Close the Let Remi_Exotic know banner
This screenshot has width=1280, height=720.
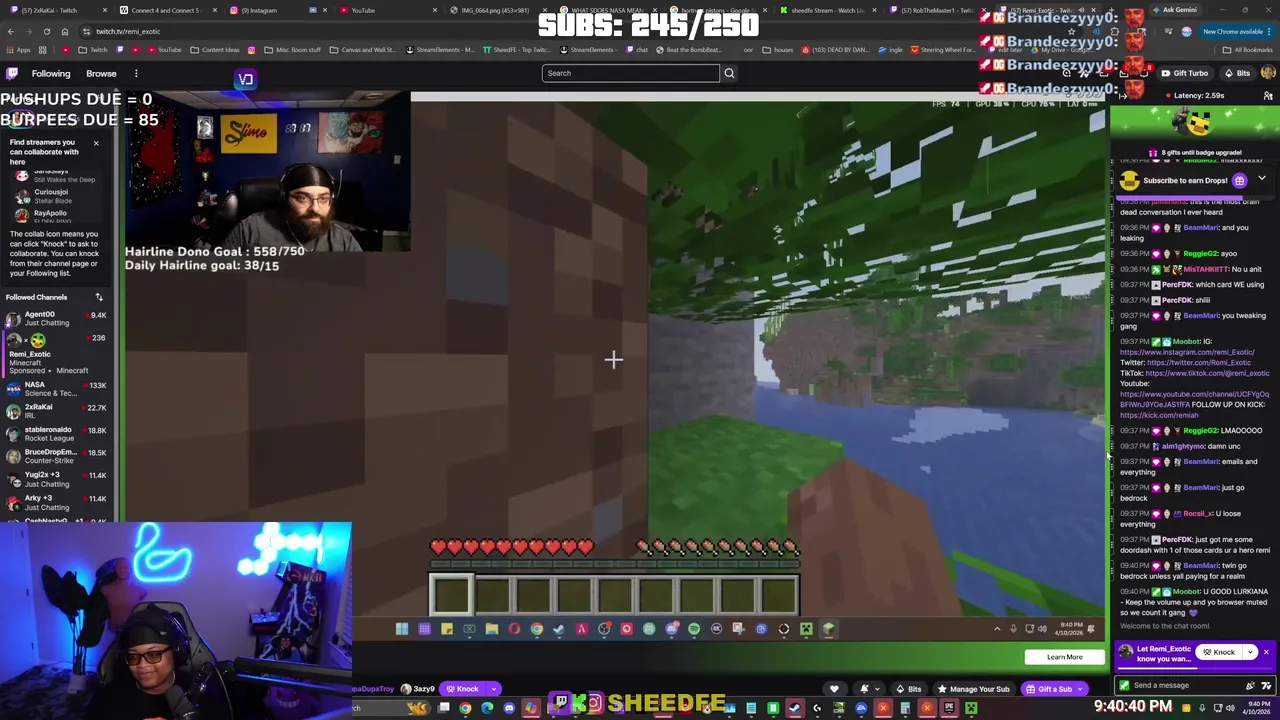click(1266, 652)
